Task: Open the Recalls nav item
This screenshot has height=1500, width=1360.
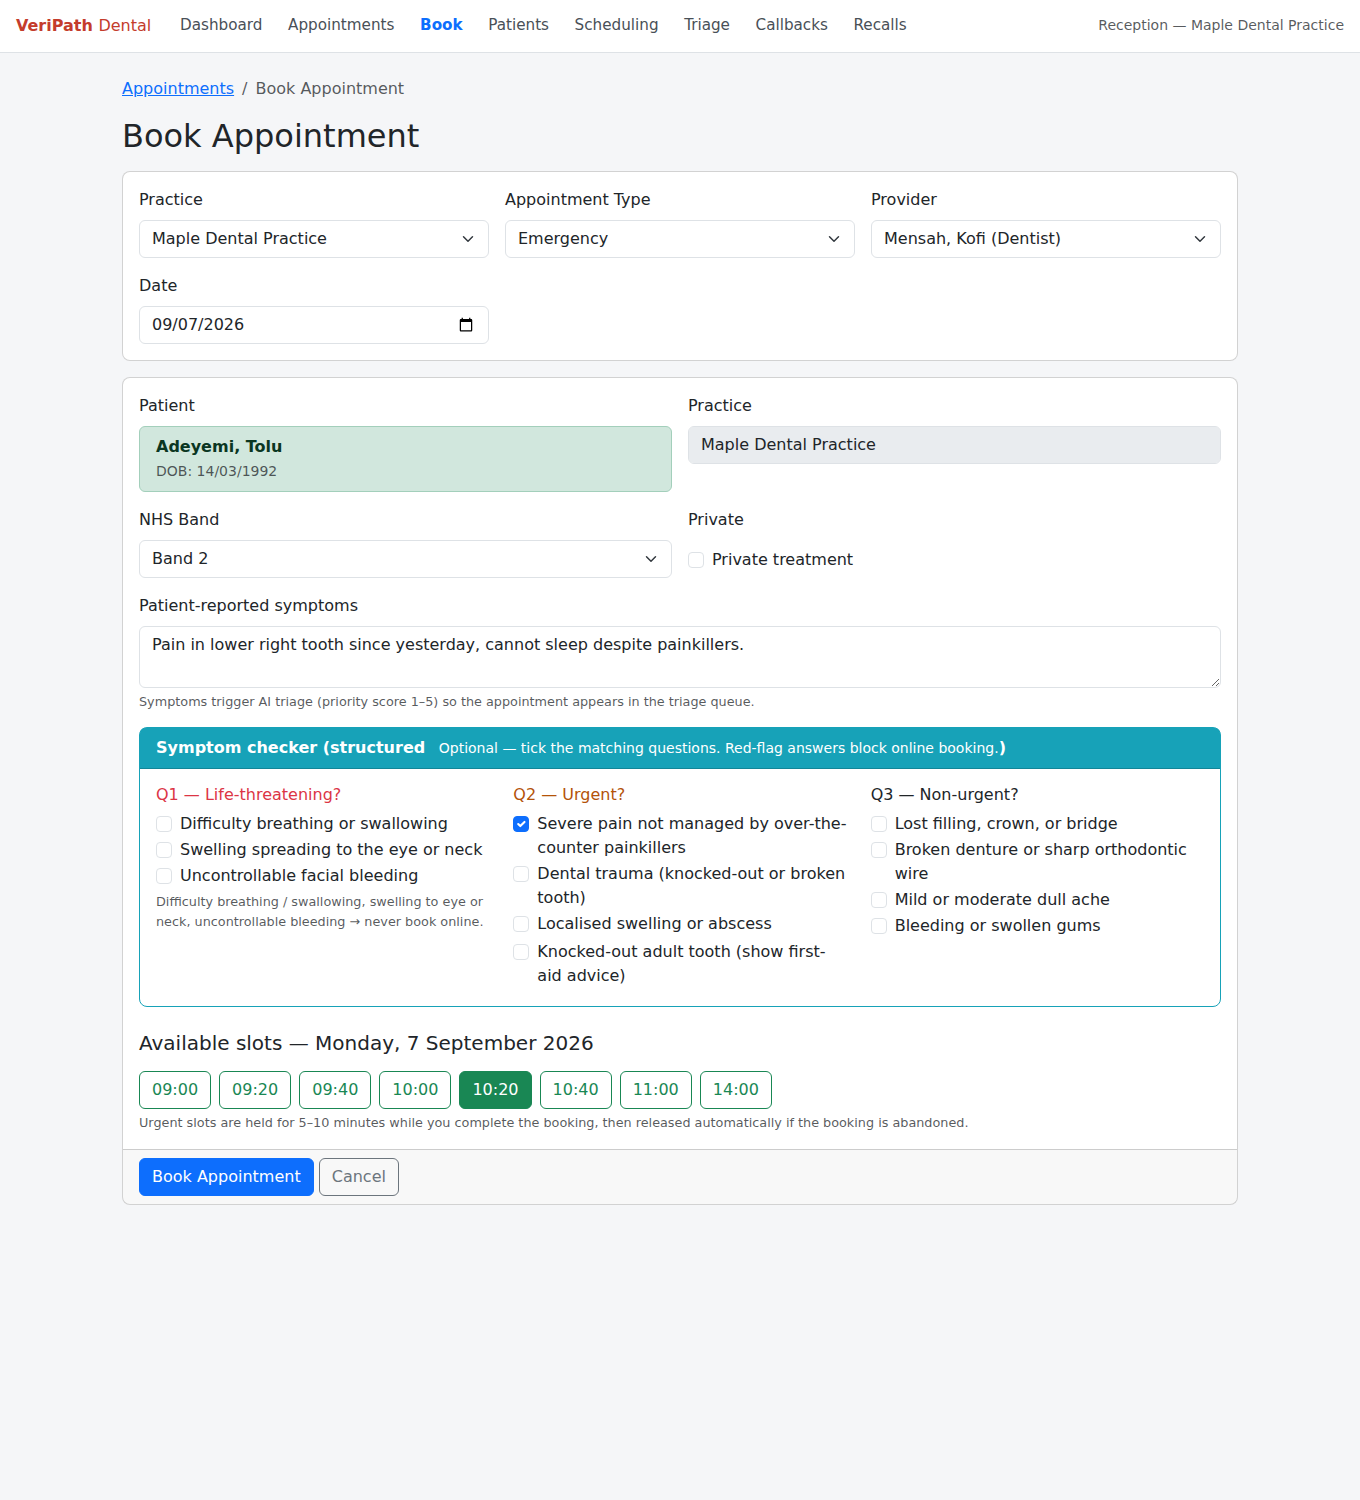Action: click(x=880, y=25)
